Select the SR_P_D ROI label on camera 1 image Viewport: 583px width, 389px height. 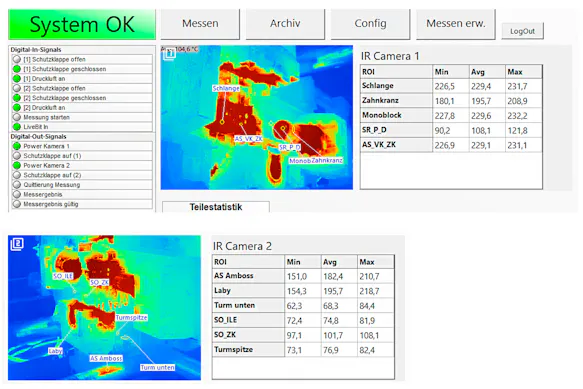click(290, 147)
